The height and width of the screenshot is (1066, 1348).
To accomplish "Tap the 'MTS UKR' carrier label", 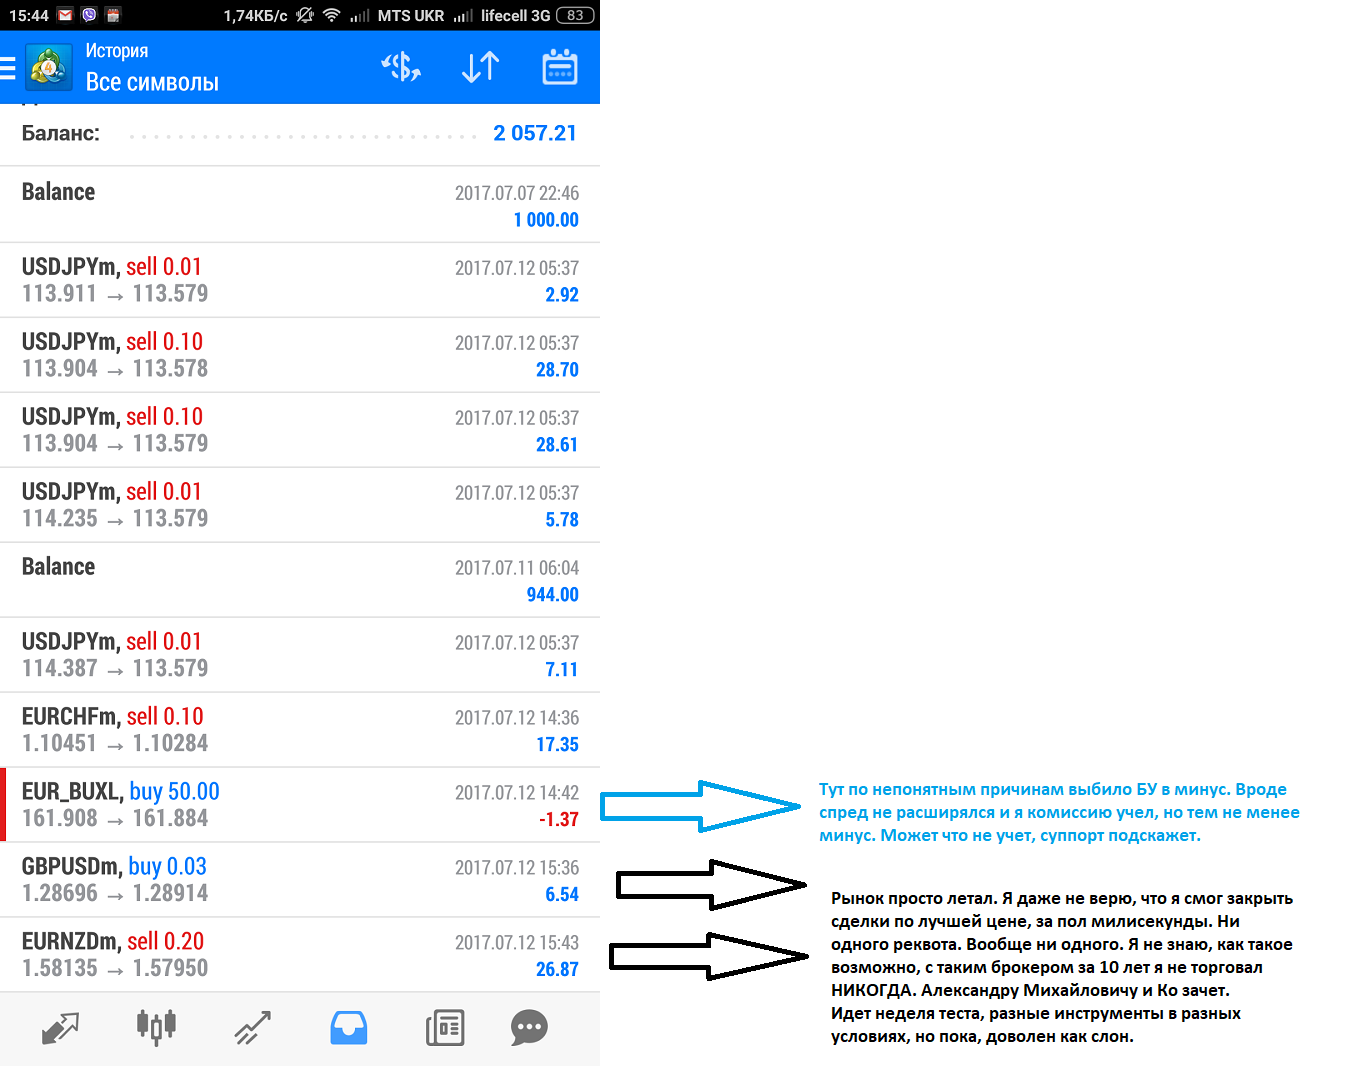I will tap(411, 15).
